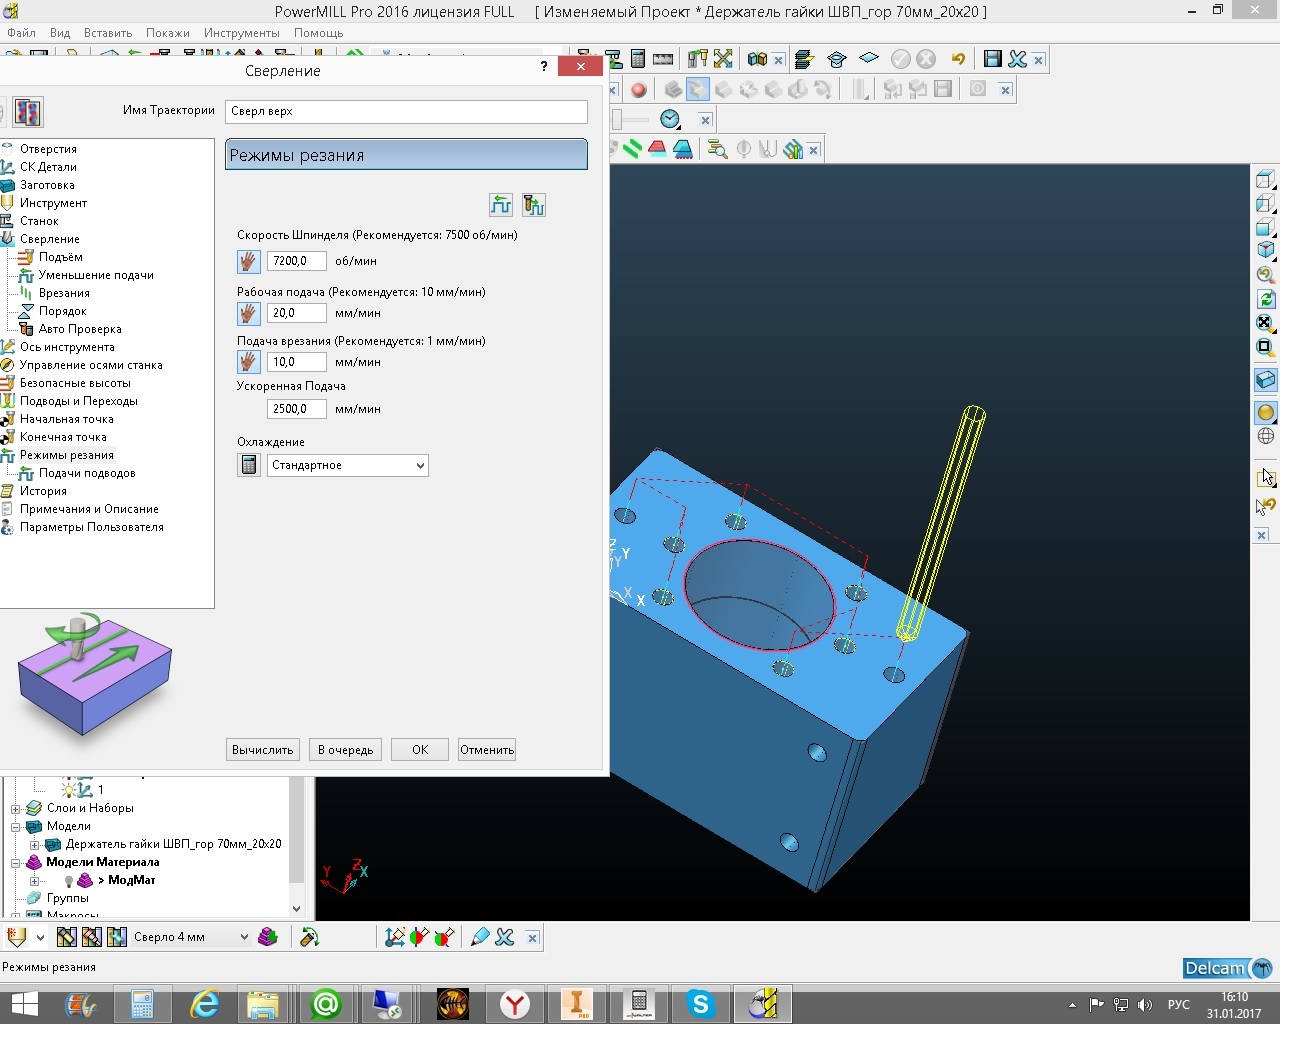Open the Сверло 4 мм tool dropdown
The height and width of the screenshot is (1060, 1292).
[x=243, y=937]
